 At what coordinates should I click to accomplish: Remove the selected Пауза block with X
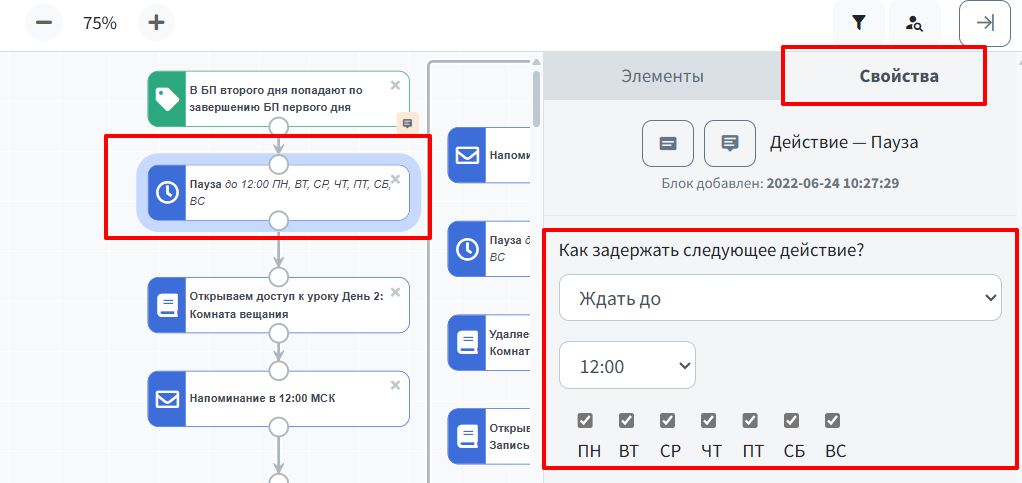pos(395,179)
